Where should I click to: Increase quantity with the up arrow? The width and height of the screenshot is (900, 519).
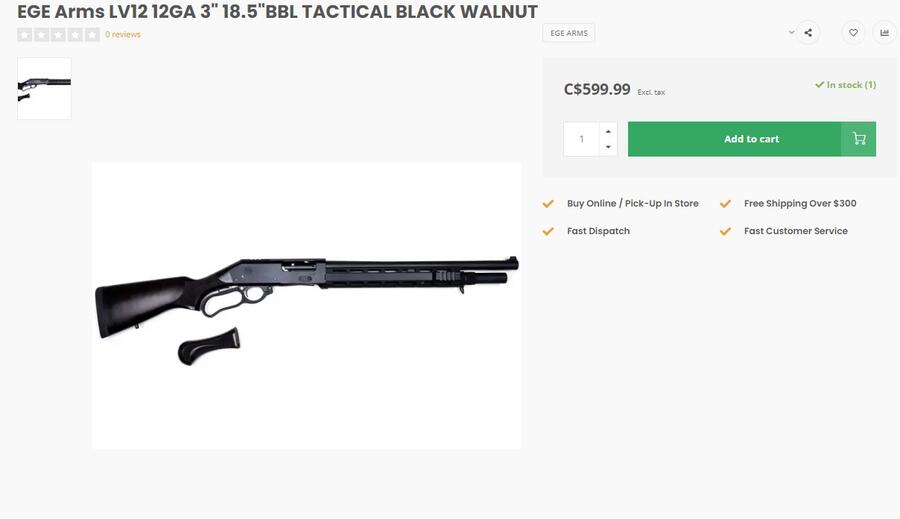click(x=608, y=131)
